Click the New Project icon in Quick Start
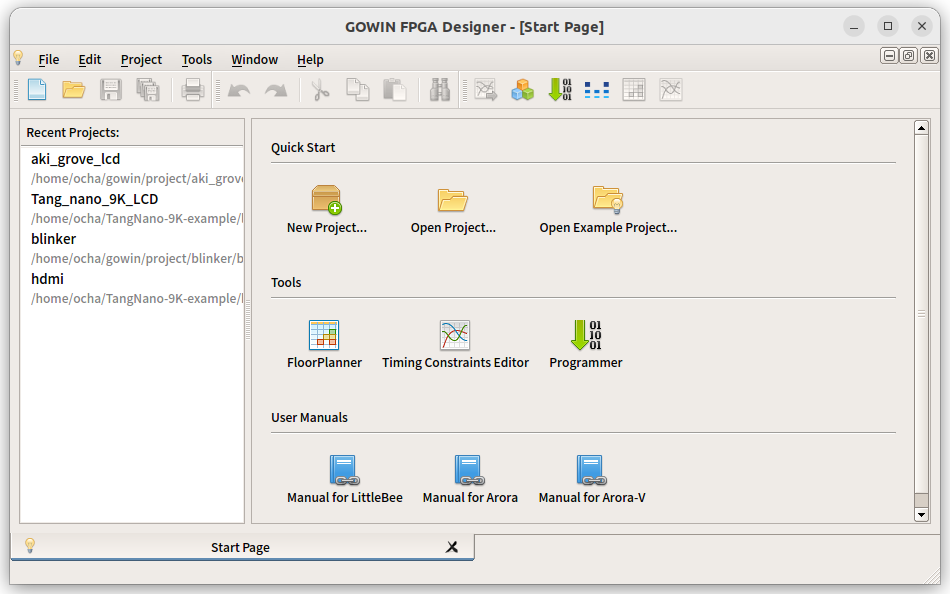This screenshot has width=950, height=594. (327, 200)
